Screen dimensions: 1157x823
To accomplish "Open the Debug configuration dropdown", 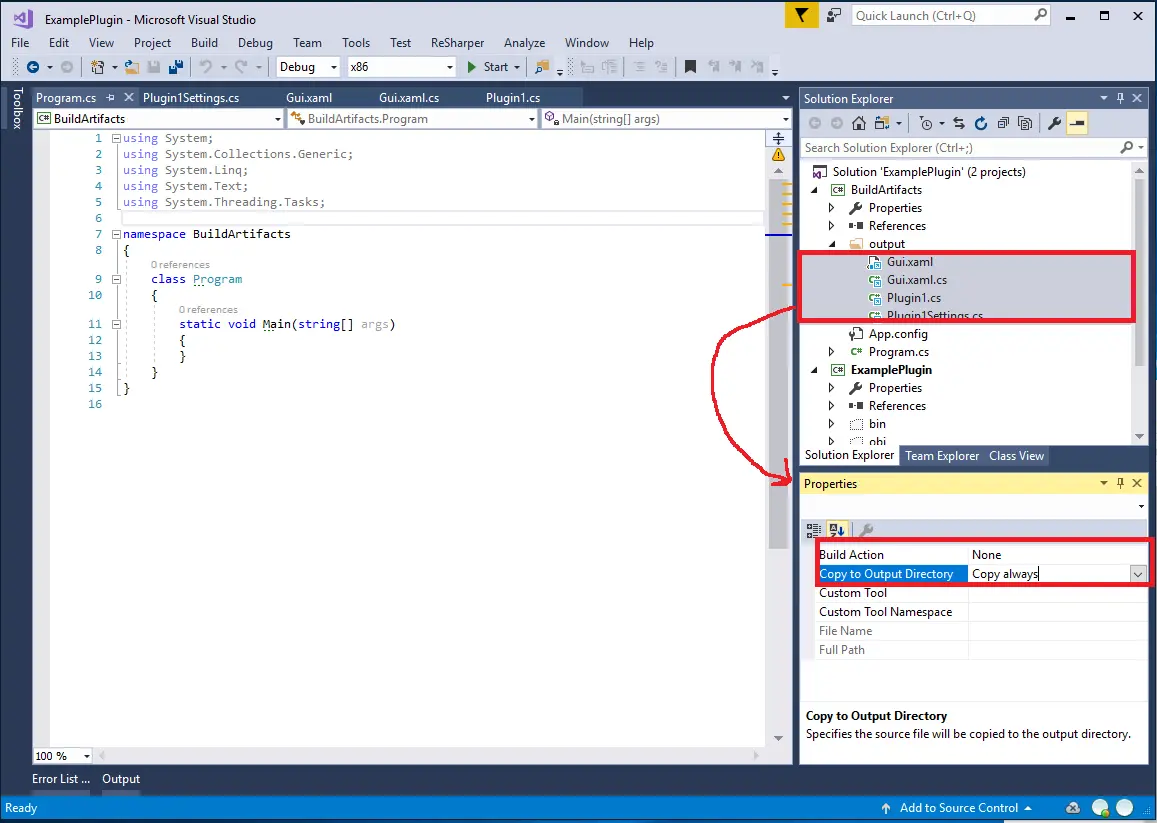I will pyautogui.click(x=308, y=67).
